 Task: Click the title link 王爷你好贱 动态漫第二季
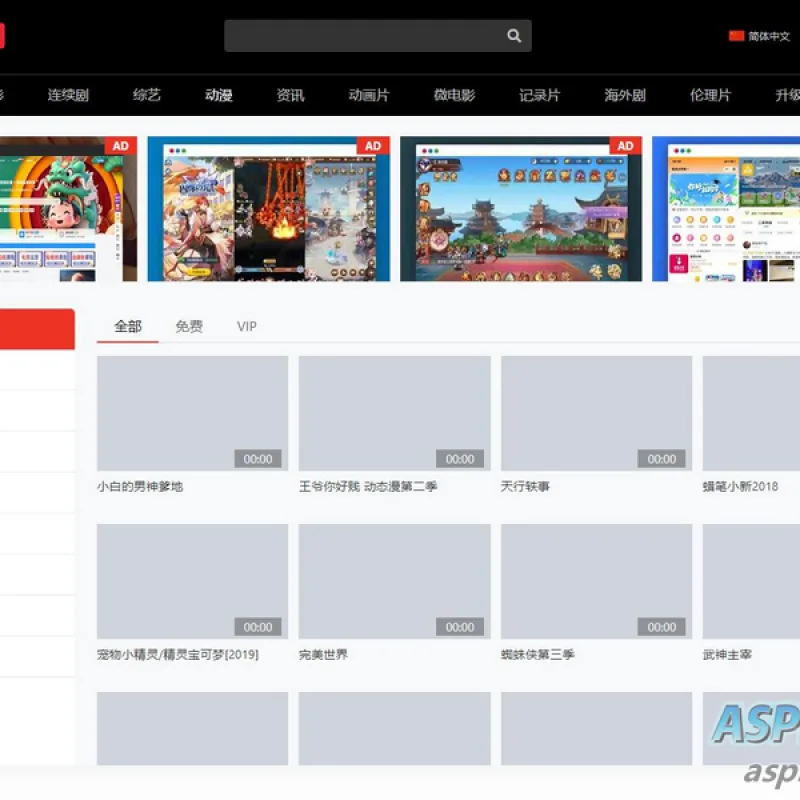pos(368,486)
